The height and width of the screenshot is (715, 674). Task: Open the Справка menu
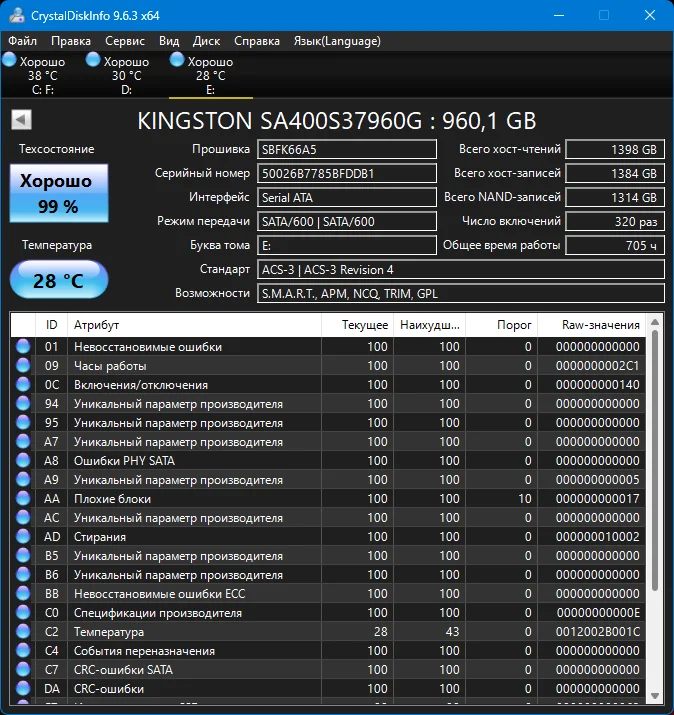[257, 41]
